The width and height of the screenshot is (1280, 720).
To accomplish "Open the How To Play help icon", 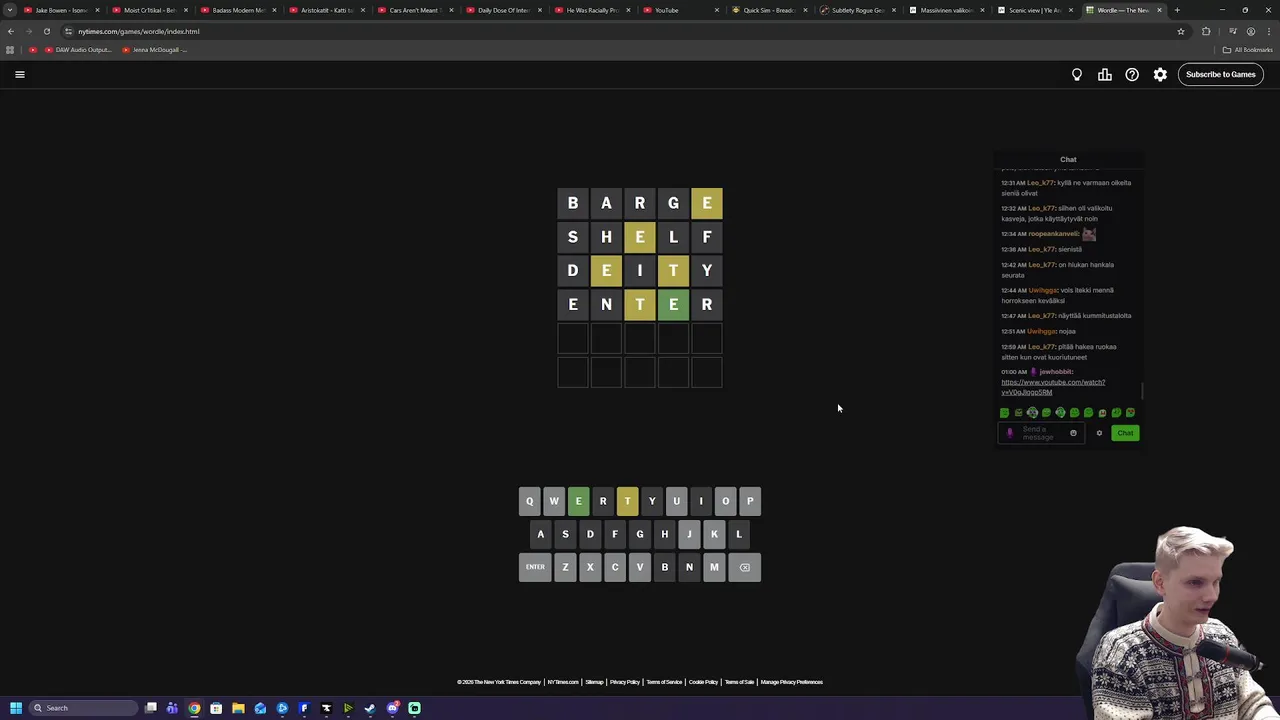I will point(1132,74).
